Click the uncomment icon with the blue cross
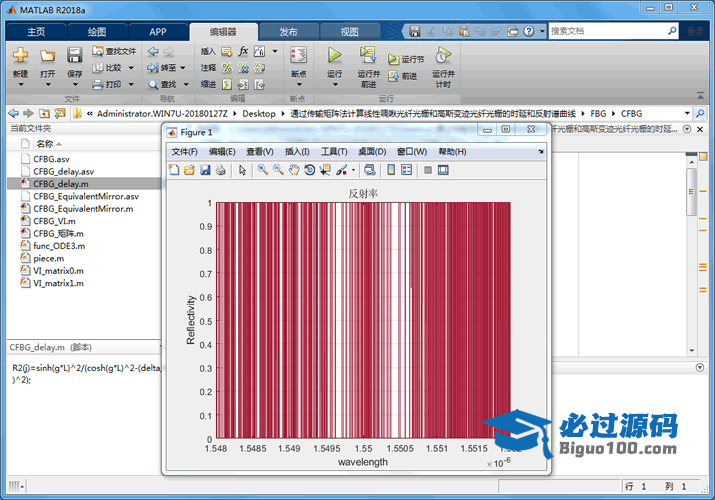The height and width of the screenshot is (500, 715). click(243, 68)
